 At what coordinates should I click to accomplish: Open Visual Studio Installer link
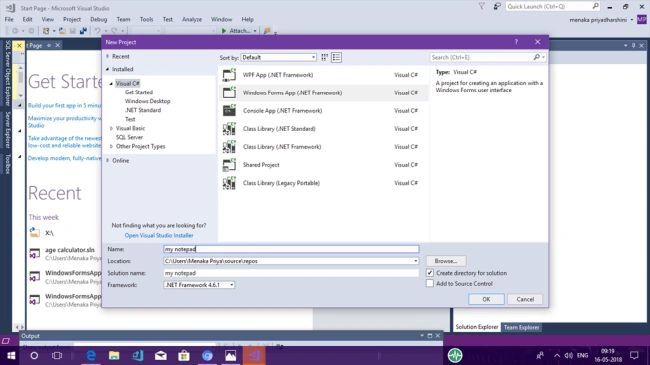click(159, 235)
